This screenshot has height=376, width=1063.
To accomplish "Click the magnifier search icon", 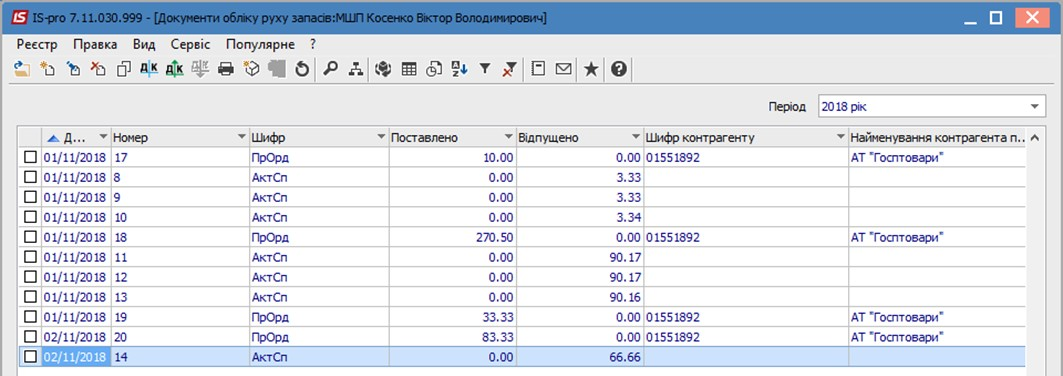I will (330, 69).
